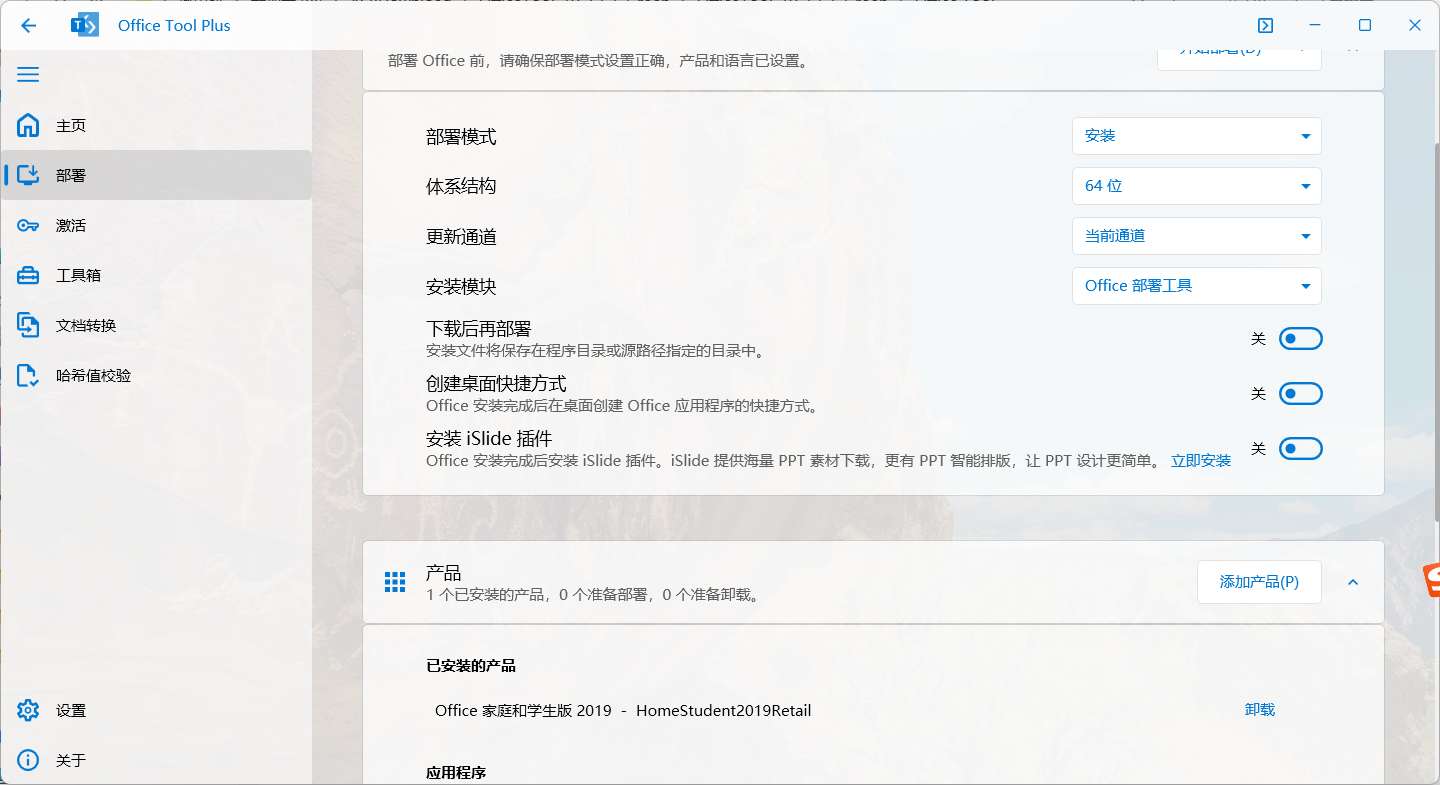Enable 下载后再部署 toggle
Image resolution: width=1440 pixels, height=785 pixels.
1301,339
